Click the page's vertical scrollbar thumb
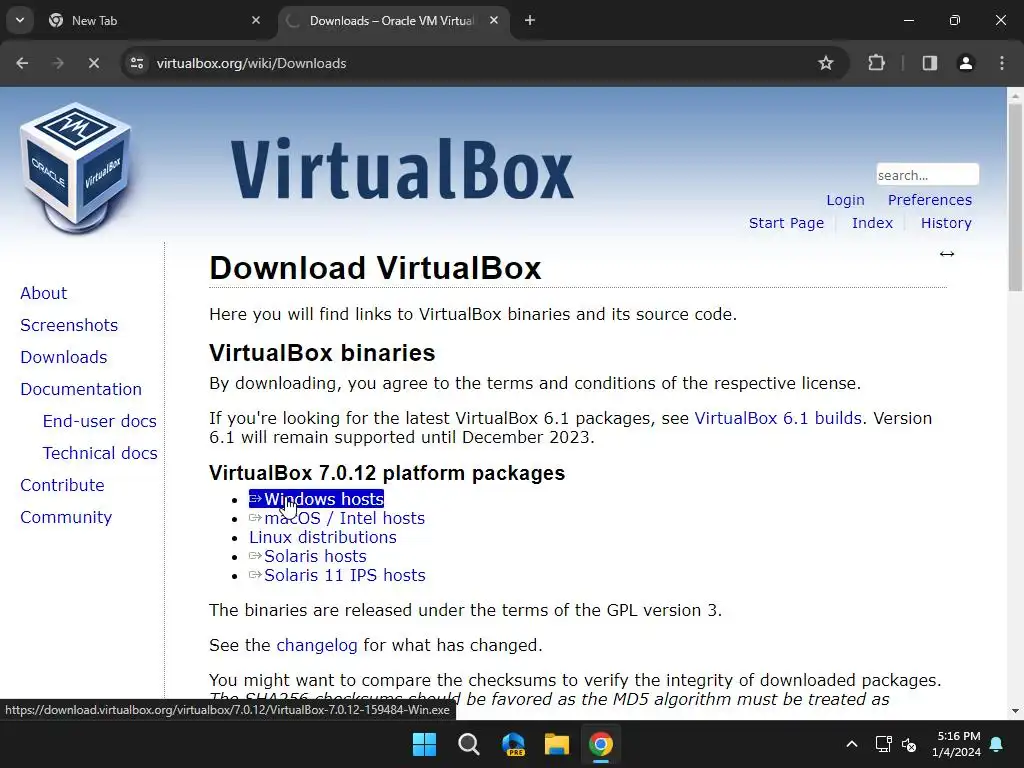The width and height of the screenshot is (1024, 768). tap(1015, 197)
